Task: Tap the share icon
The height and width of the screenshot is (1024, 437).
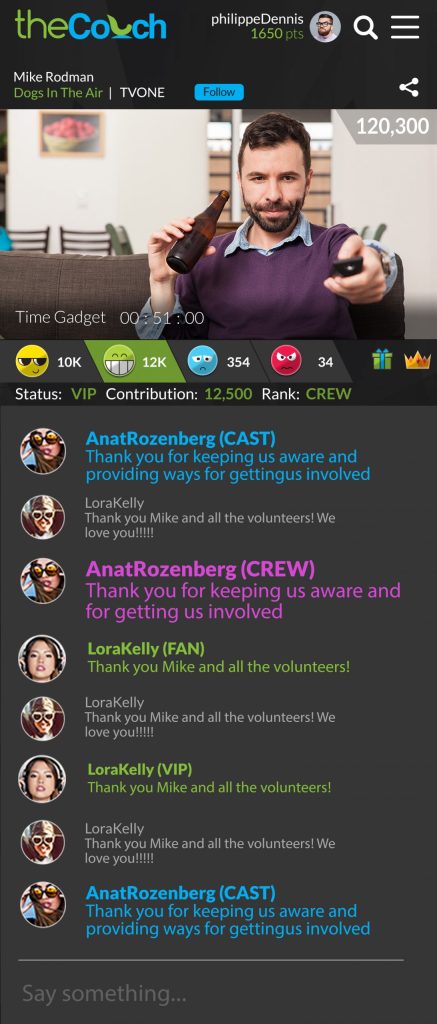Action: [409, 88]
